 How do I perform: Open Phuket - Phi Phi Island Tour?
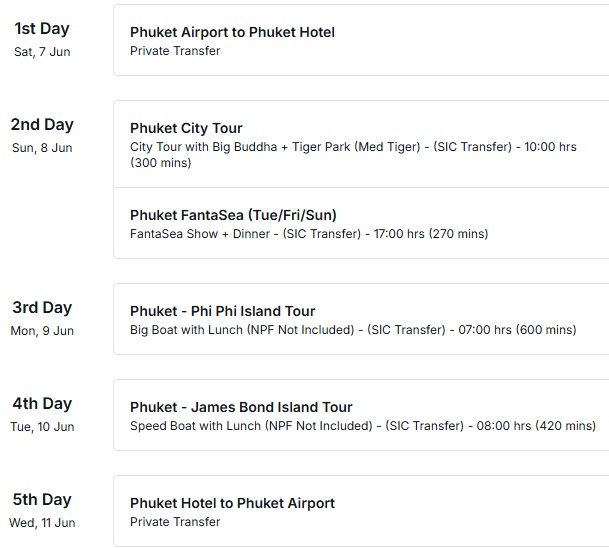223,311
